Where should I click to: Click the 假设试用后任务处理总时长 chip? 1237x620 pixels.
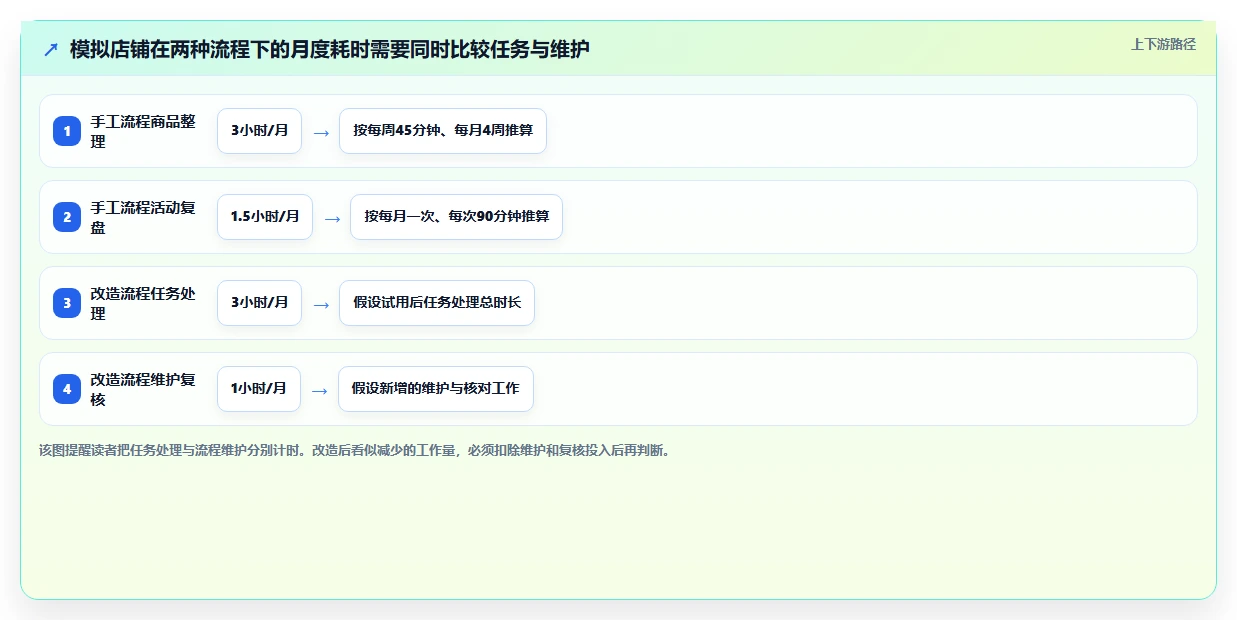tap(437, 303)
